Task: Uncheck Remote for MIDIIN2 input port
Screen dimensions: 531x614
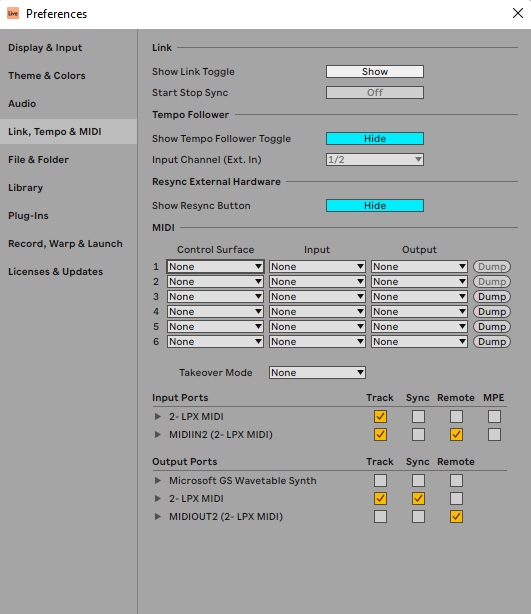Action: 456,435
